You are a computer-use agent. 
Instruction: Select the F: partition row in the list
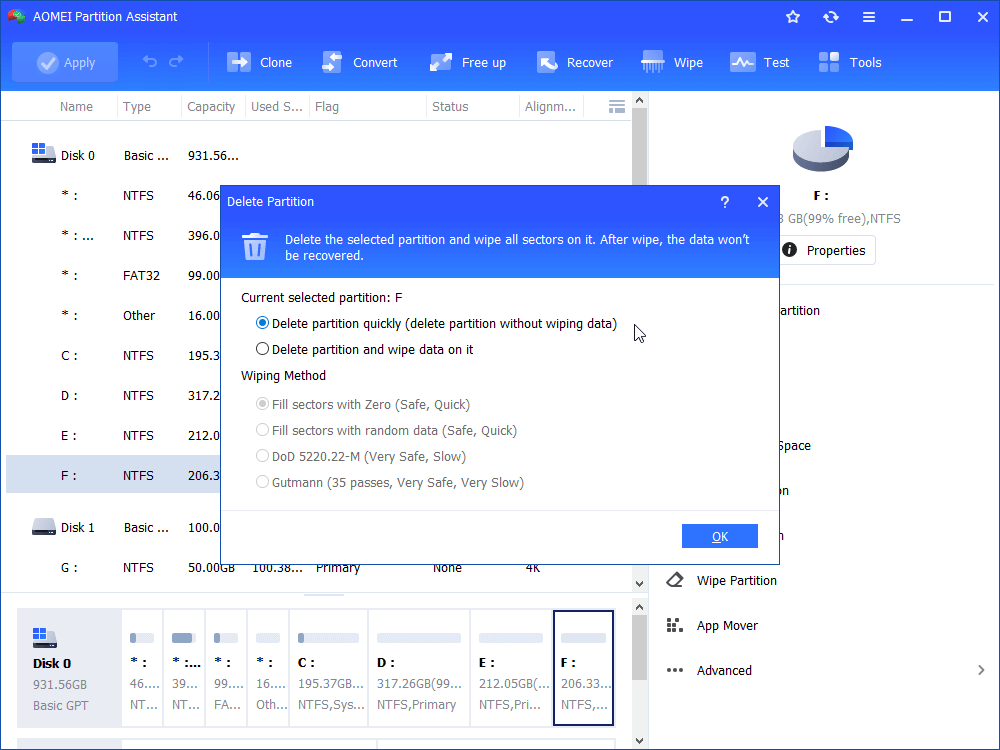(113, 475)
